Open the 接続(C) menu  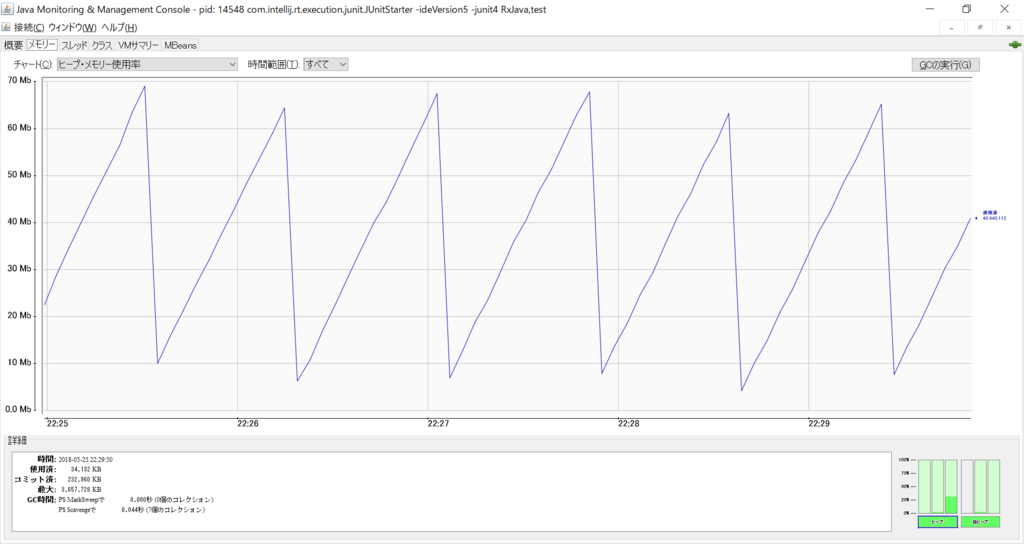coord(29,27)
